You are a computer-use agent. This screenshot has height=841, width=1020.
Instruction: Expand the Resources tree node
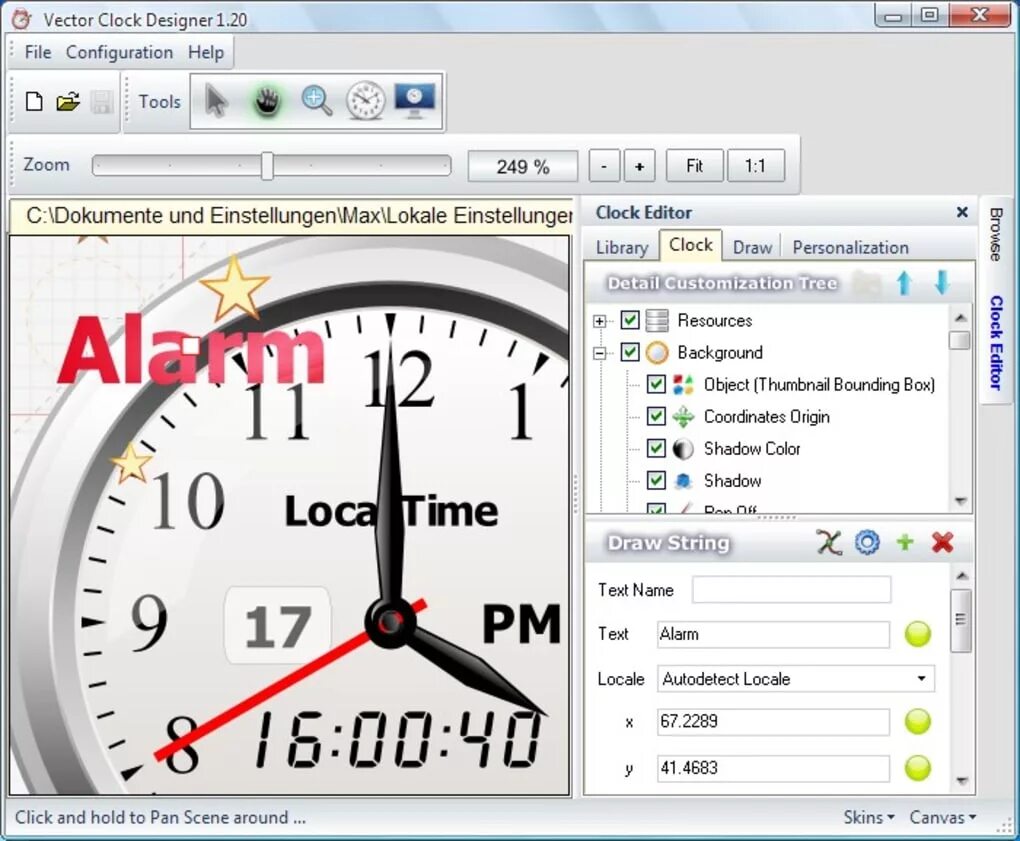(600, 321)
